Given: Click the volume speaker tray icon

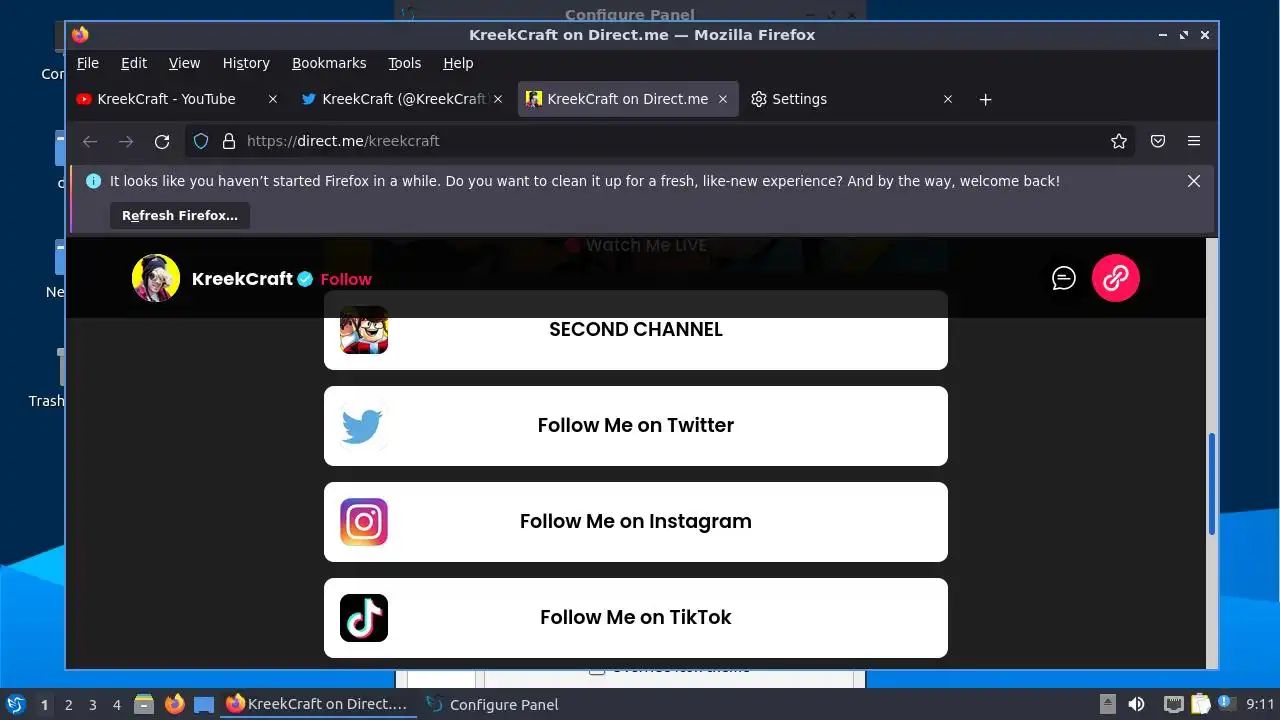Looking at the screenshot, I should (x=1136, y=704).
